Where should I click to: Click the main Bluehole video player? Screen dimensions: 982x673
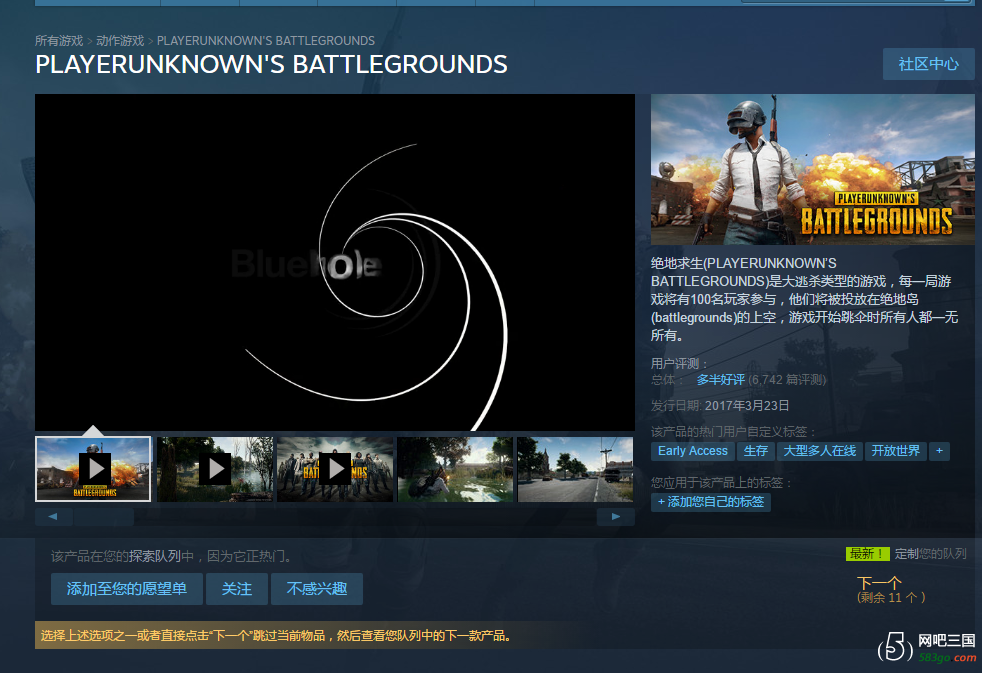click(334, 262)
